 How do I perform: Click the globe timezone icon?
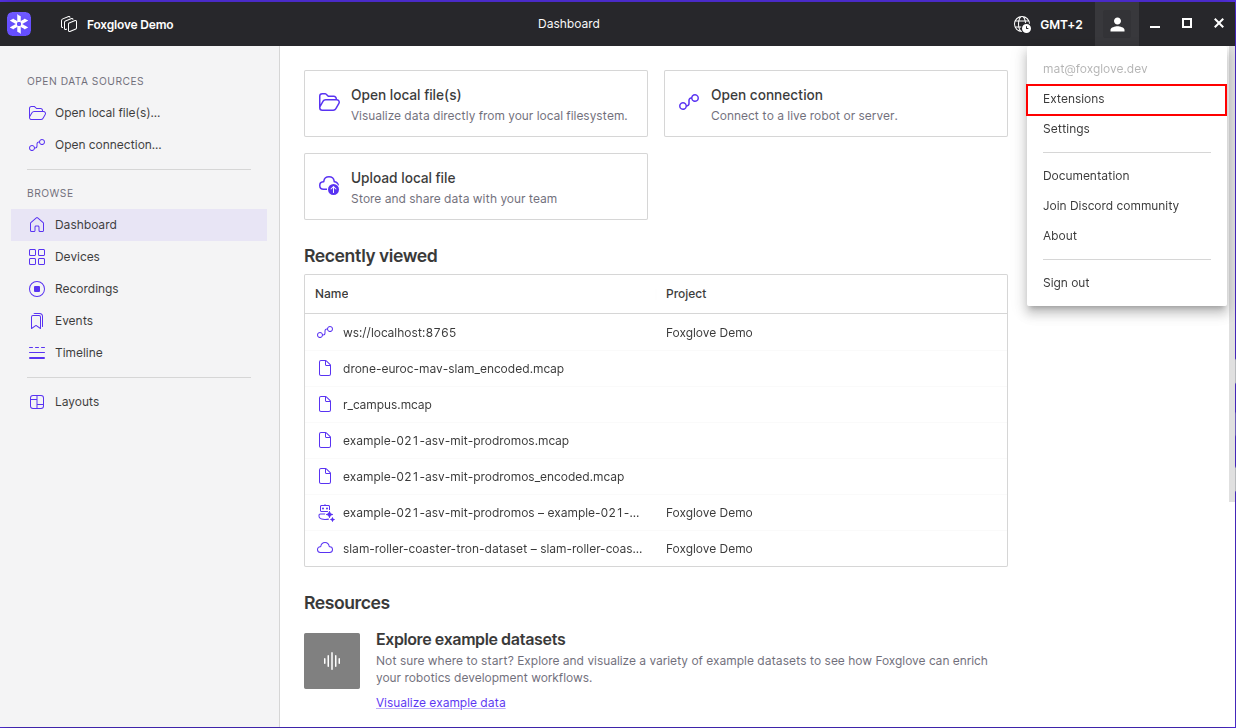click(1021, 24)
